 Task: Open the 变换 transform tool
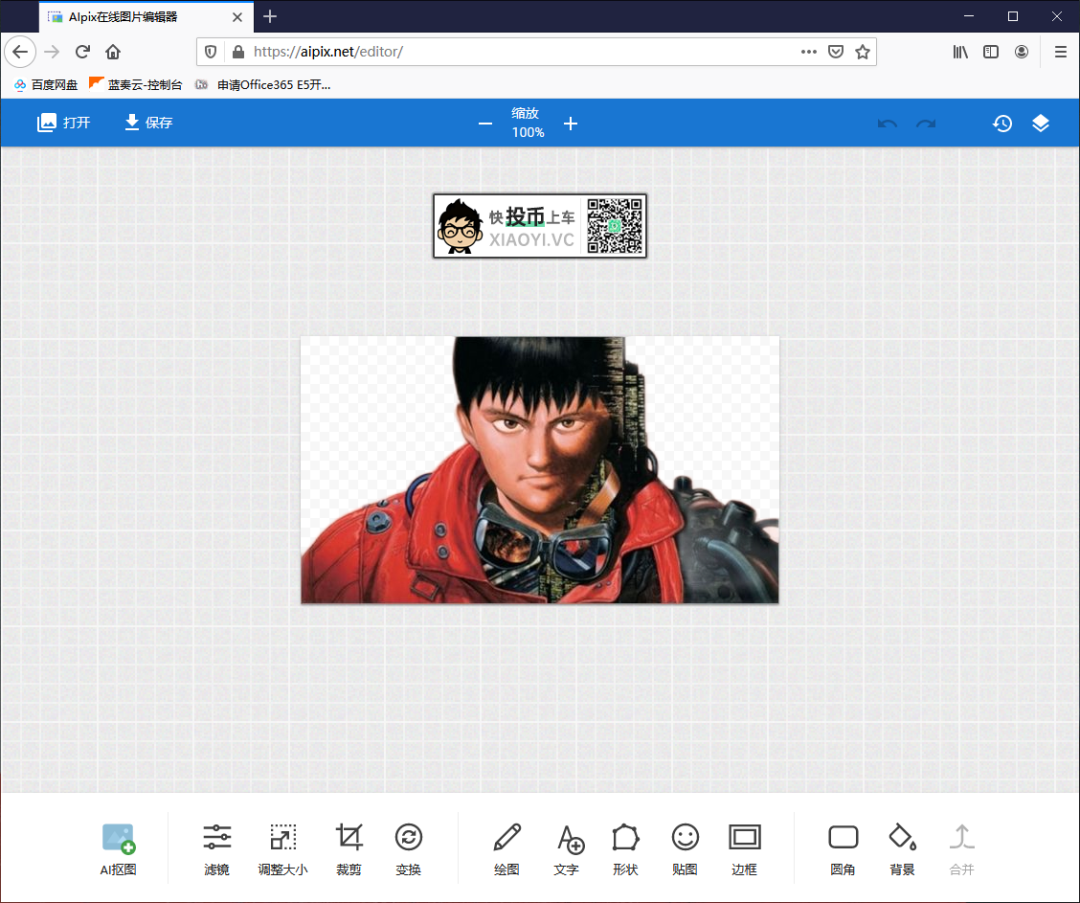coord(408,848)
